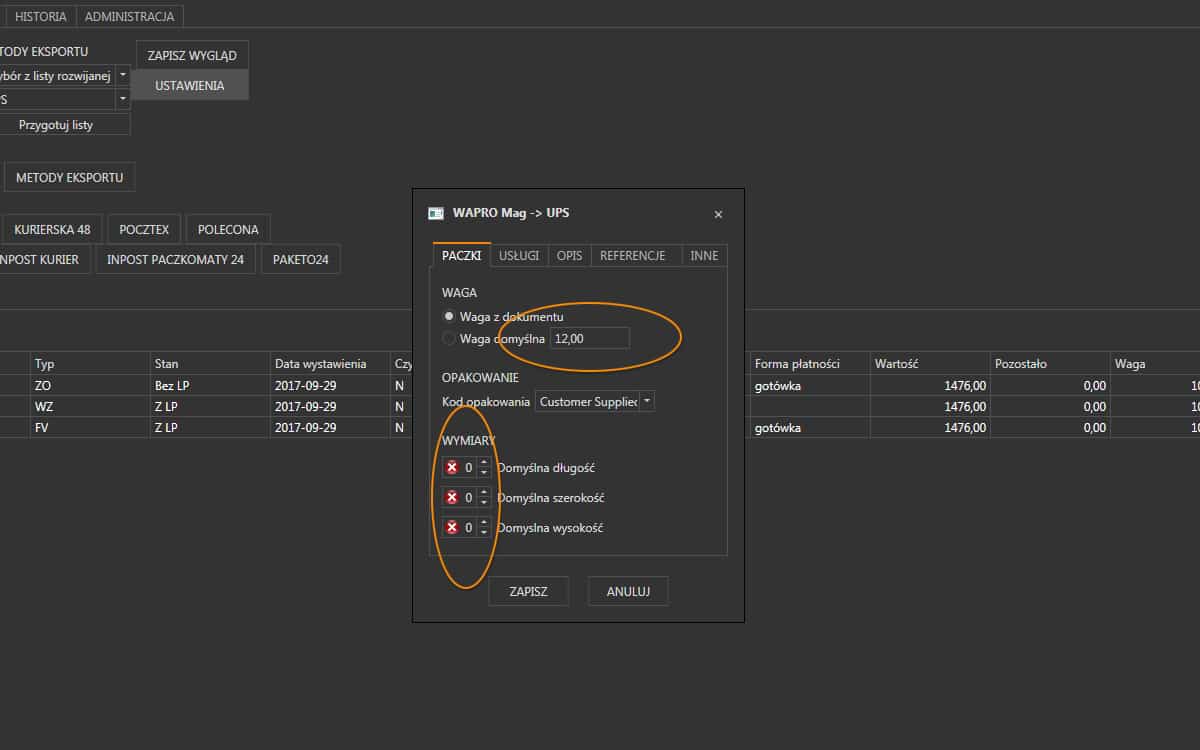
Task: Click the 'Bez LP' Stan cell
Action: (210, 385)
